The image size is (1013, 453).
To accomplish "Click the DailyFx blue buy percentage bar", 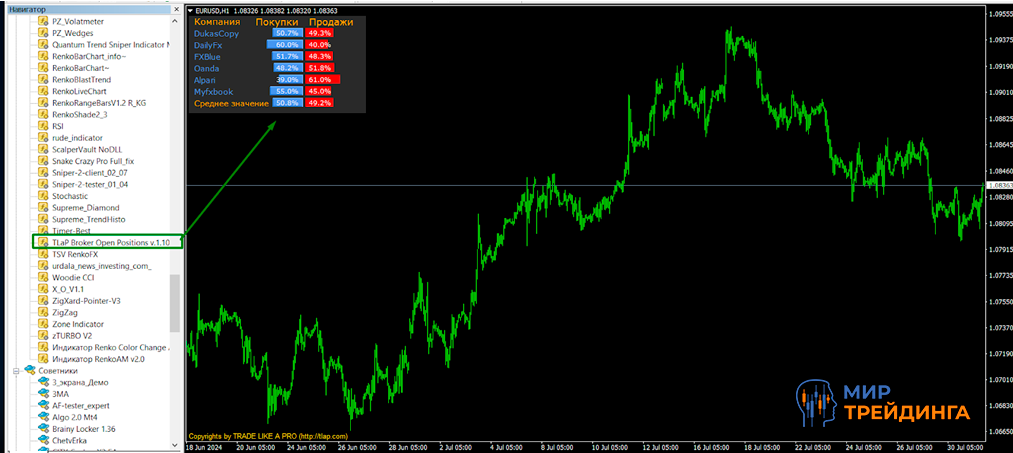I will click(x=284, y=45).
